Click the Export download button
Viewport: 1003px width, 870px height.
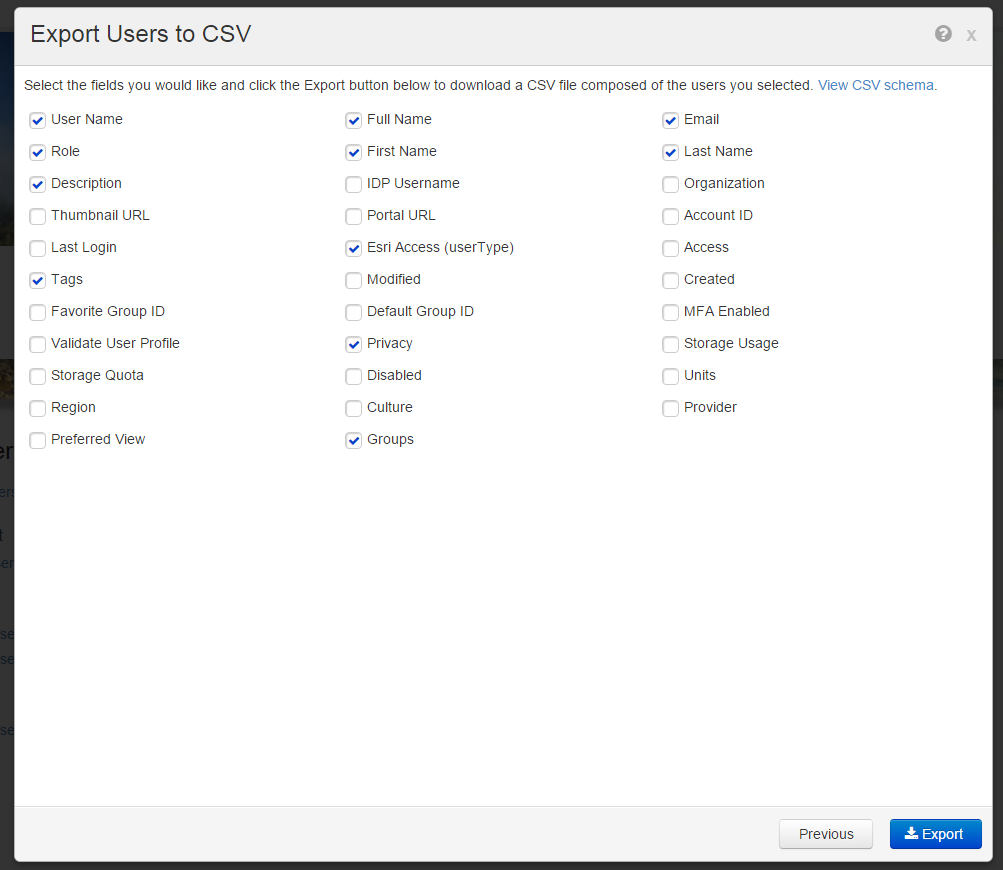pos(935,834)
